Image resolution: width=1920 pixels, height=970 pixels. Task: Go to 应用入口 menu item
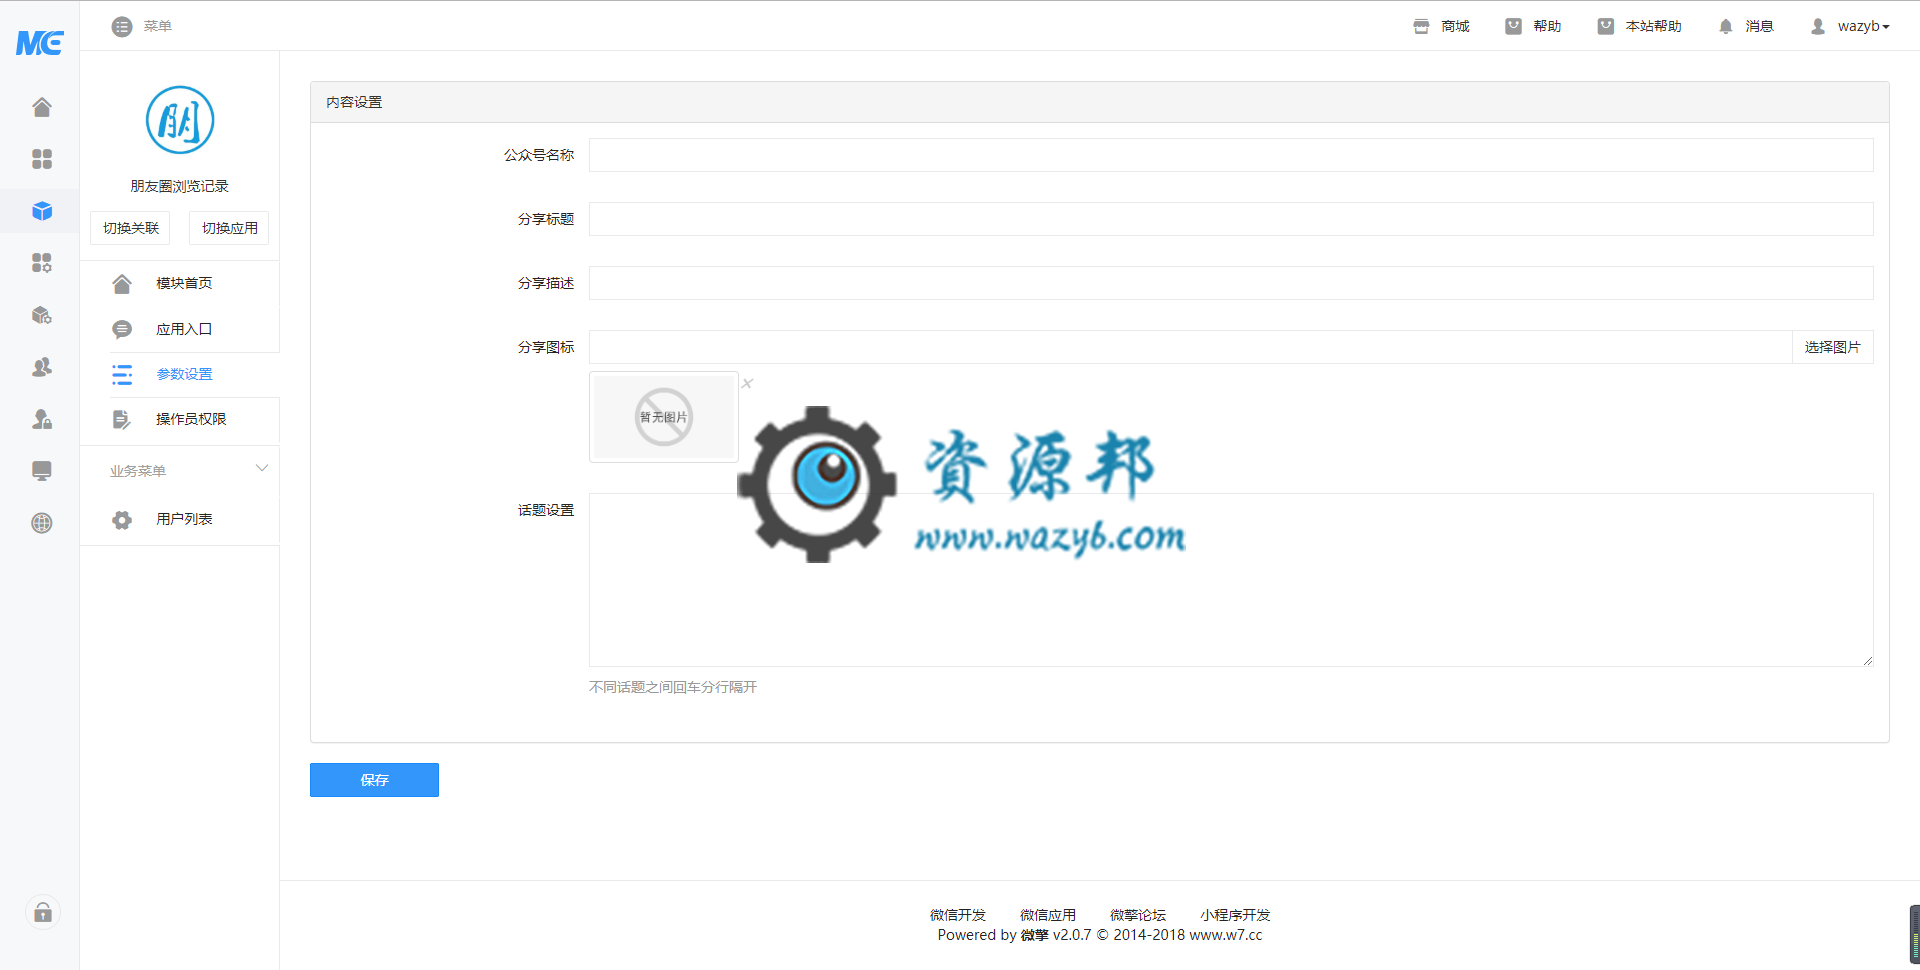tap(184, 329)
